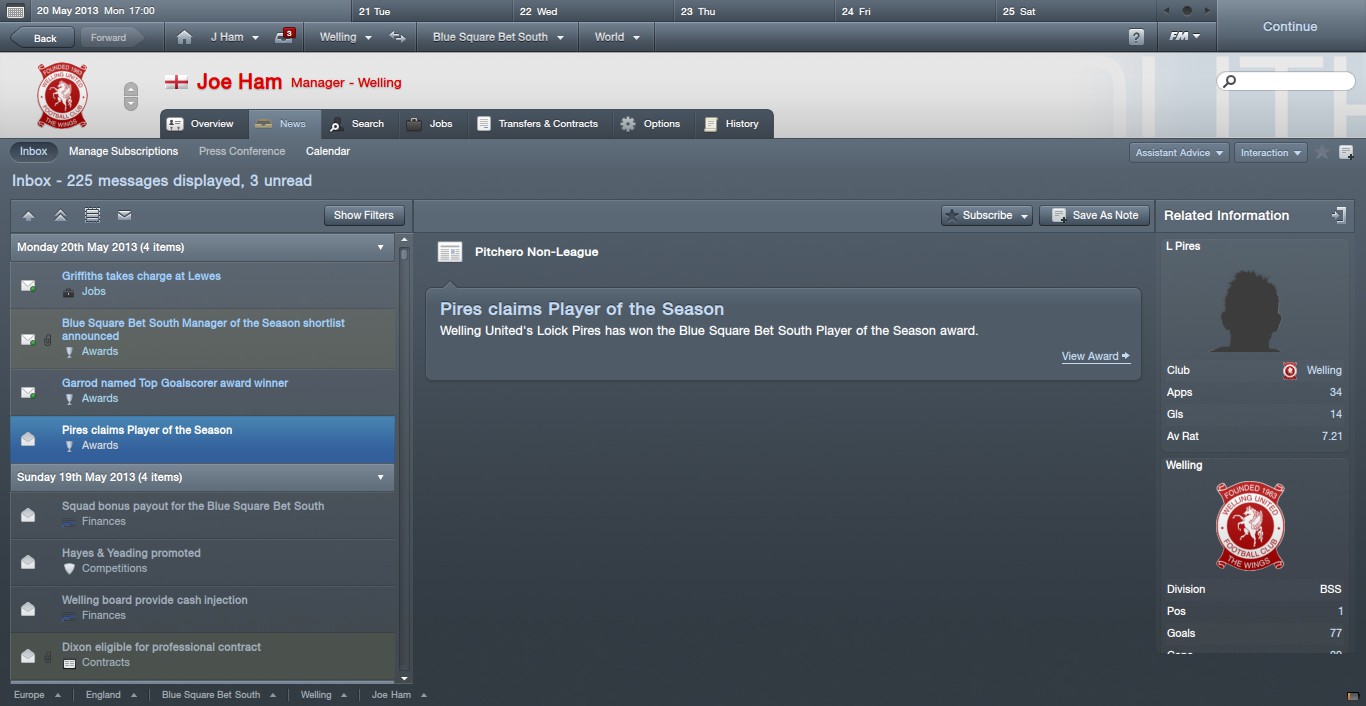Screen dimensions: 1366x706
Task: Collapse the Monday 20th May 2013 group
Action: point(380,247)
